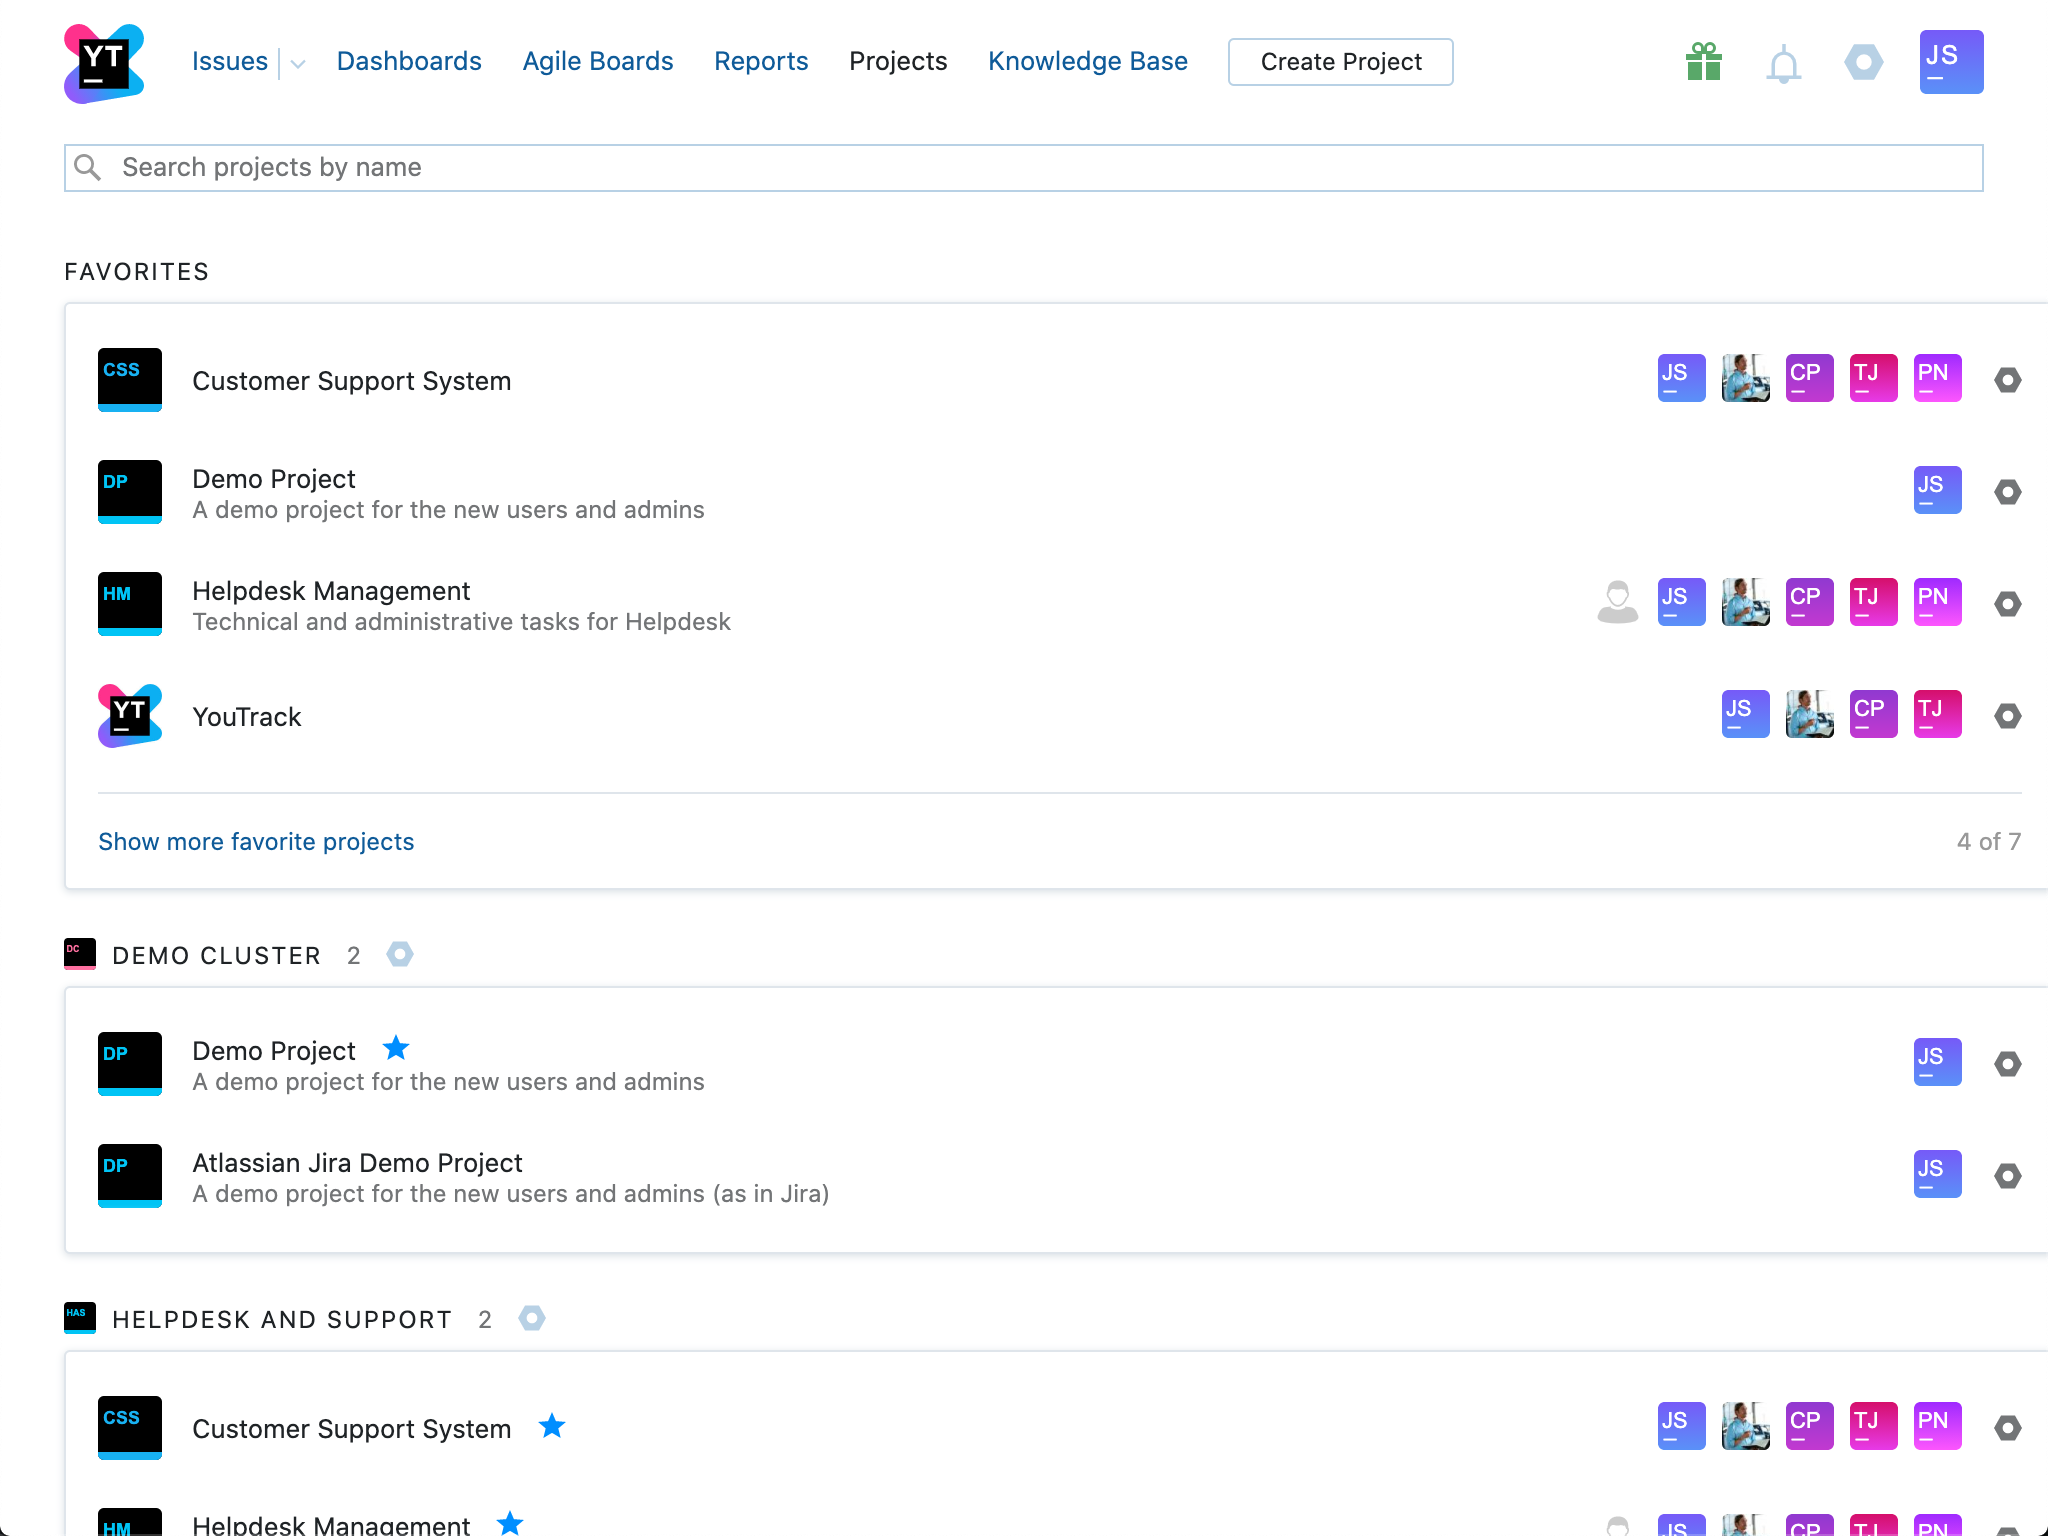The height and width of the screenshot is (1536, 2048).
Task: Open settings for Customer Support System favorite
Action: [x=2007, y=380]
